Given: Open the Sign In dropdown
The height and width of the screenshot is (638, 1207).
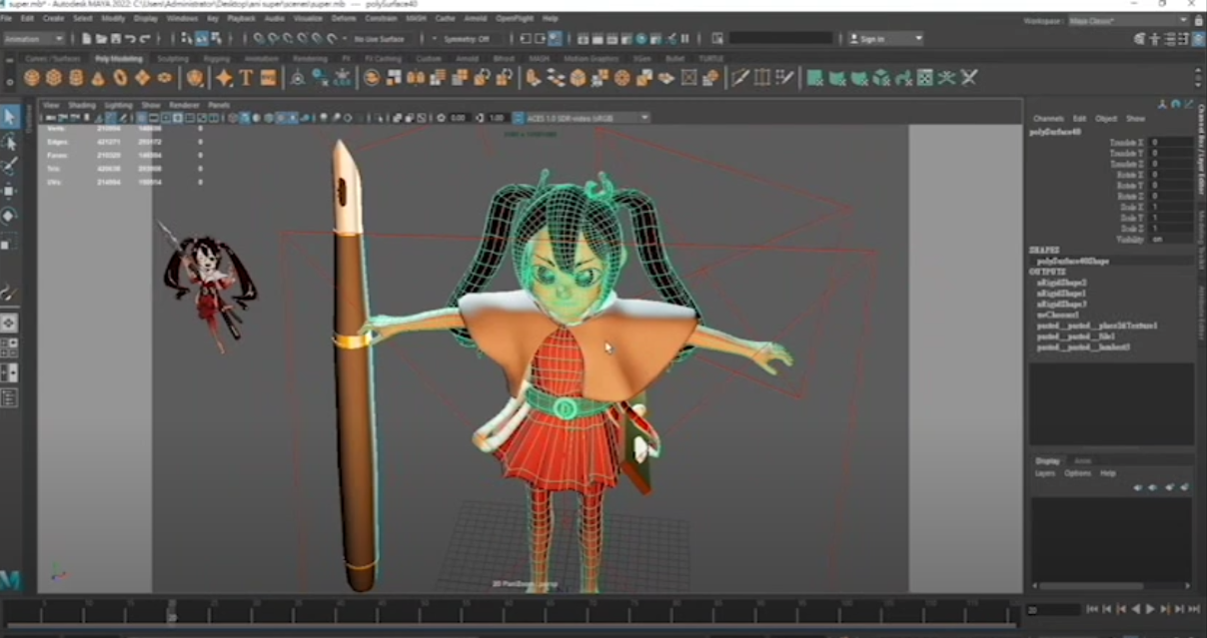Looking at the screenshot, I should click(x=885, y=39).
